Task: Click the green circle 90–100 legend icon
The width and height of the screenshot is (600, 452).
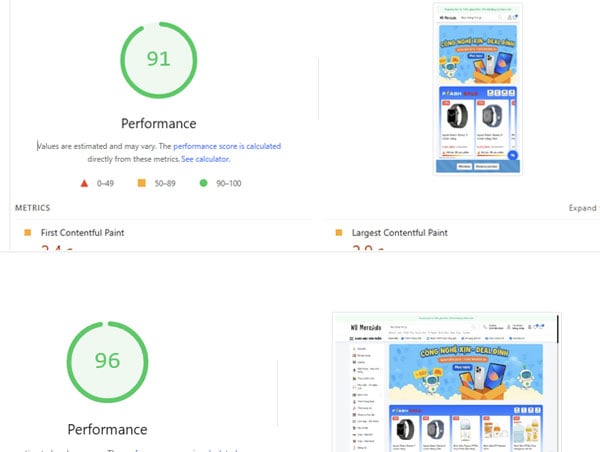Action: [x=204, y=183]
